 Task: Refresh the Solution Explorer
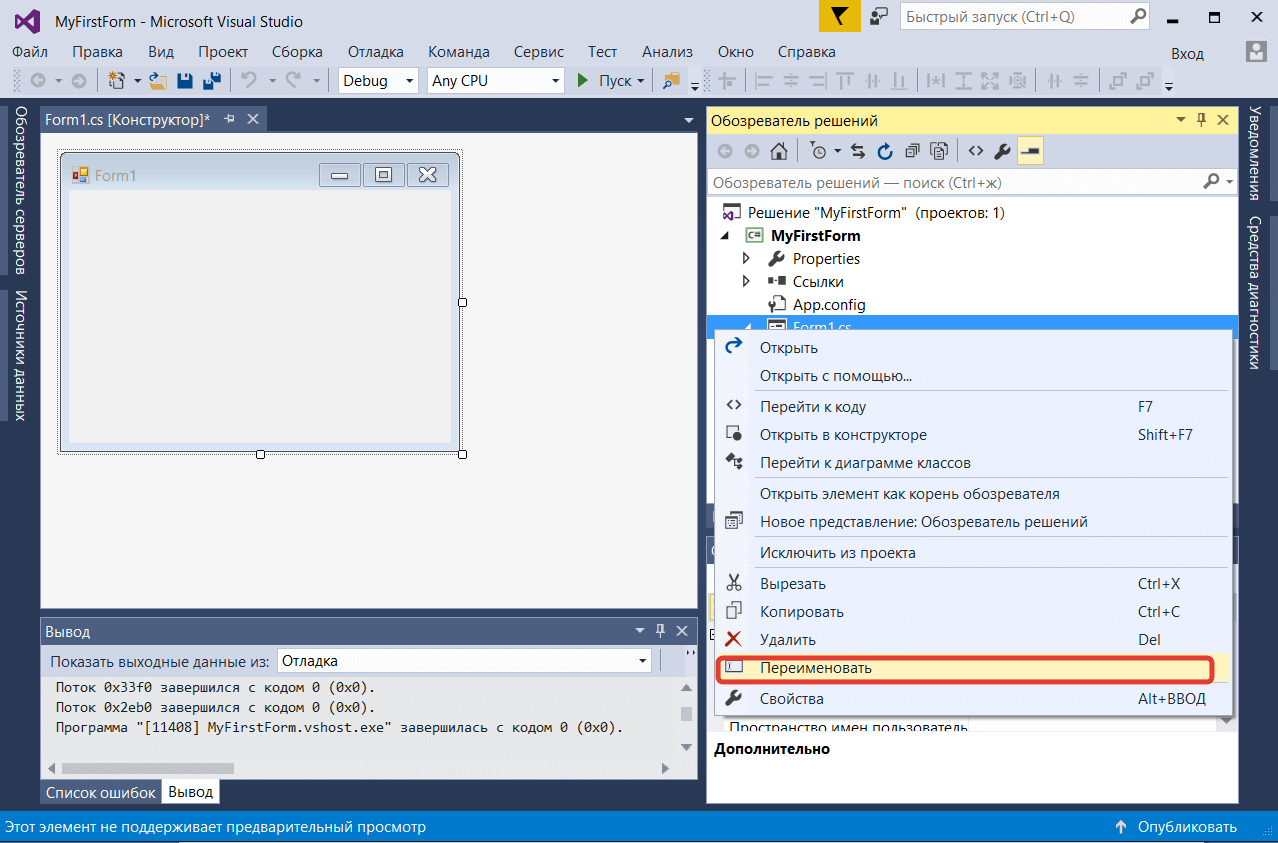point(885,151)
